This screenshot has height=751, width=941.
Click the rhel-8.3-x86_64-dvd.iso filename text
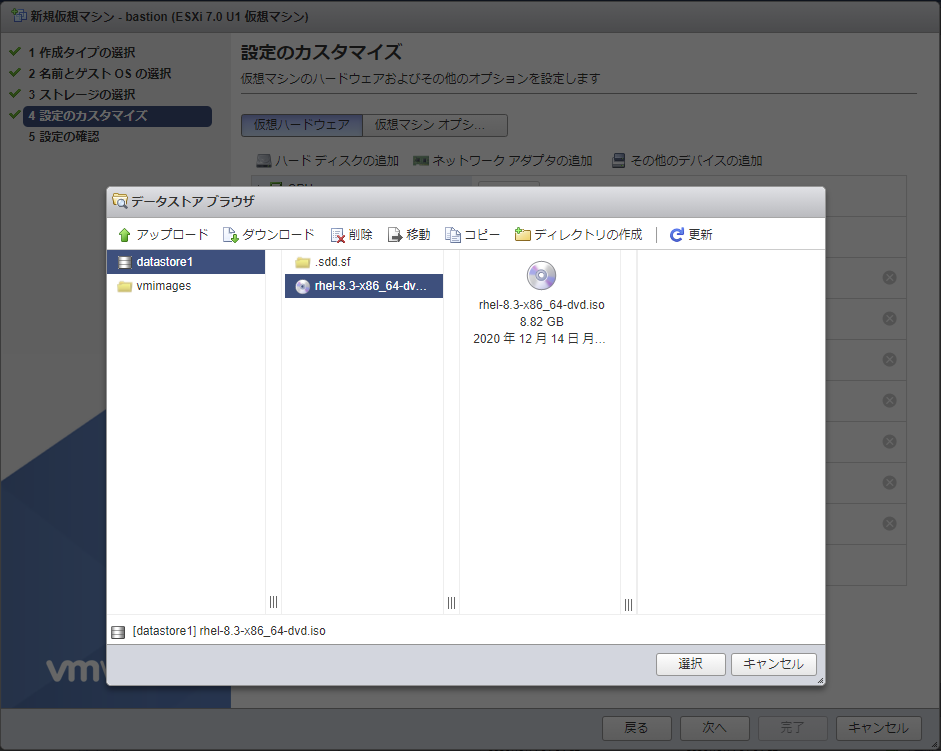tap(541, 305)
